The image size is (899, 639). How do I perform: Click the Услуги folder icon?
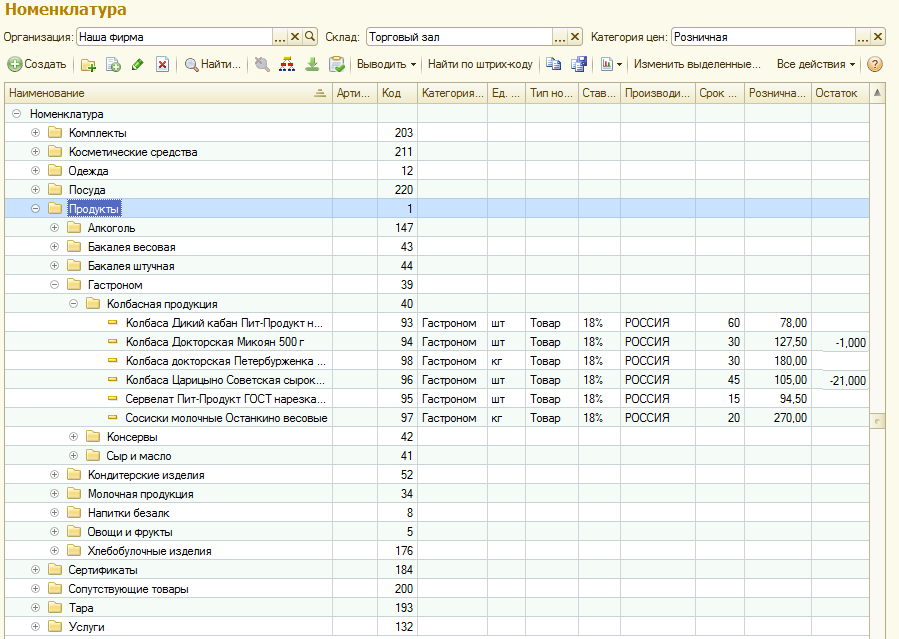pos(55,626)
